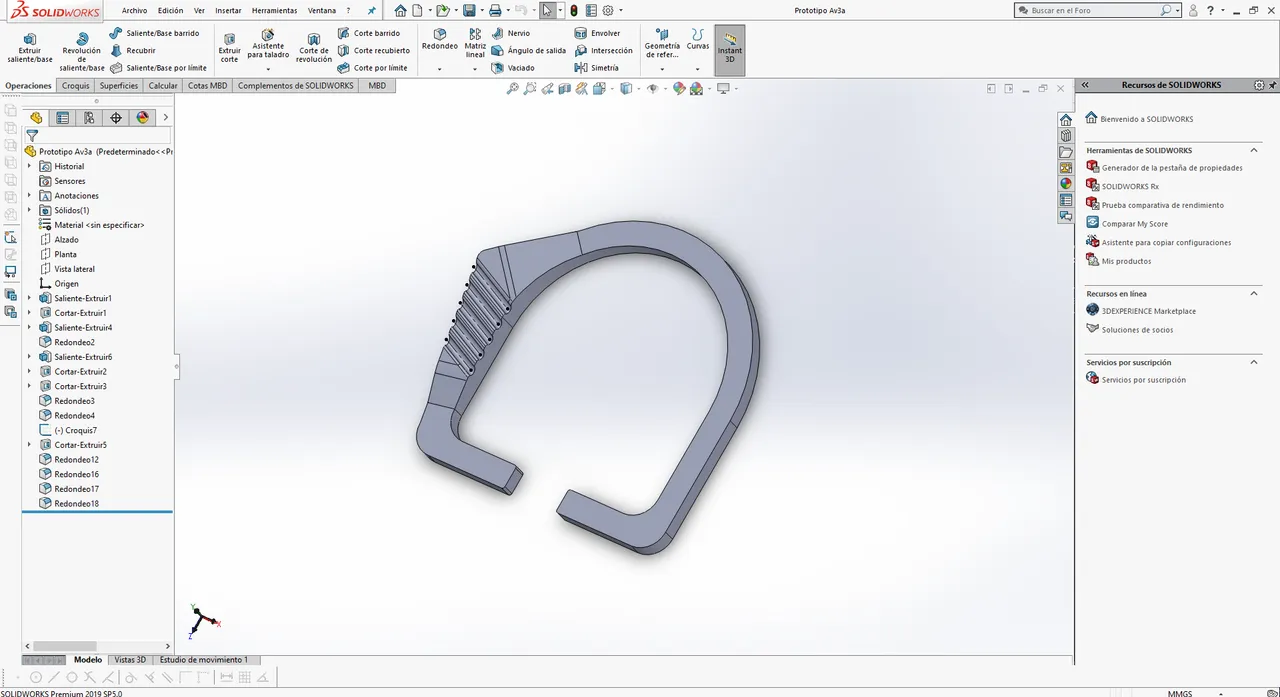This screenshot has height=697, width=1280.
Task: Switch to the Calcular tab
Action: (x=163, y=86)
